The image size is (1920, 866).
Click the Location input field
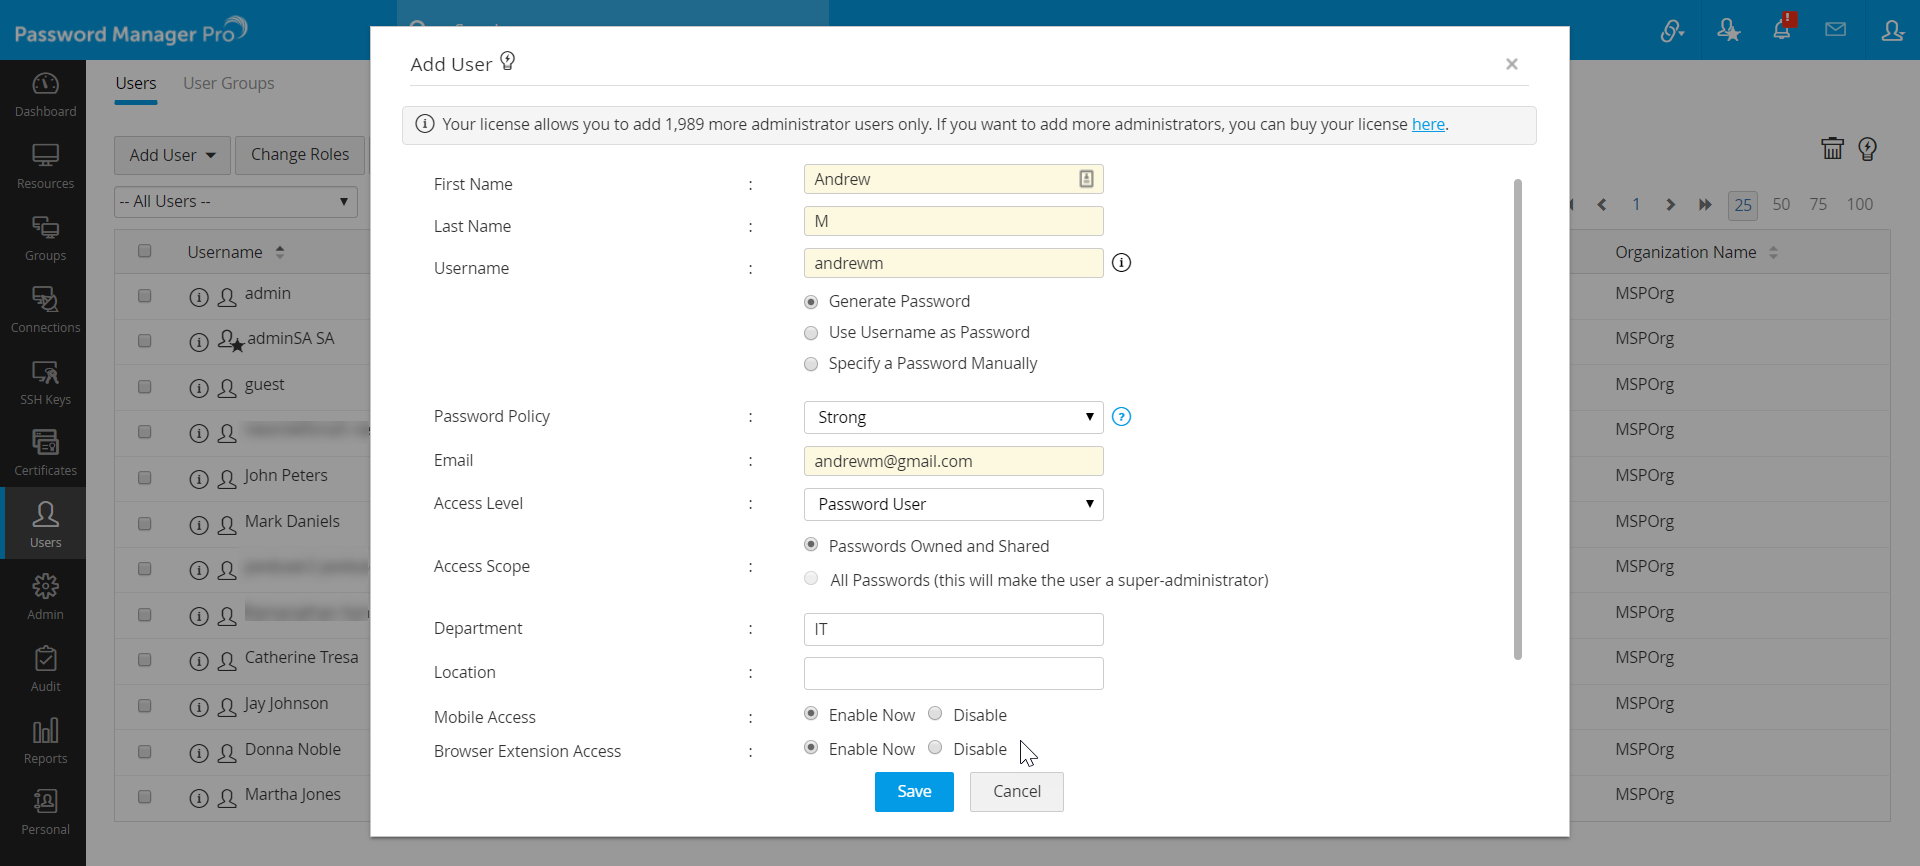(x=953, y=673)
